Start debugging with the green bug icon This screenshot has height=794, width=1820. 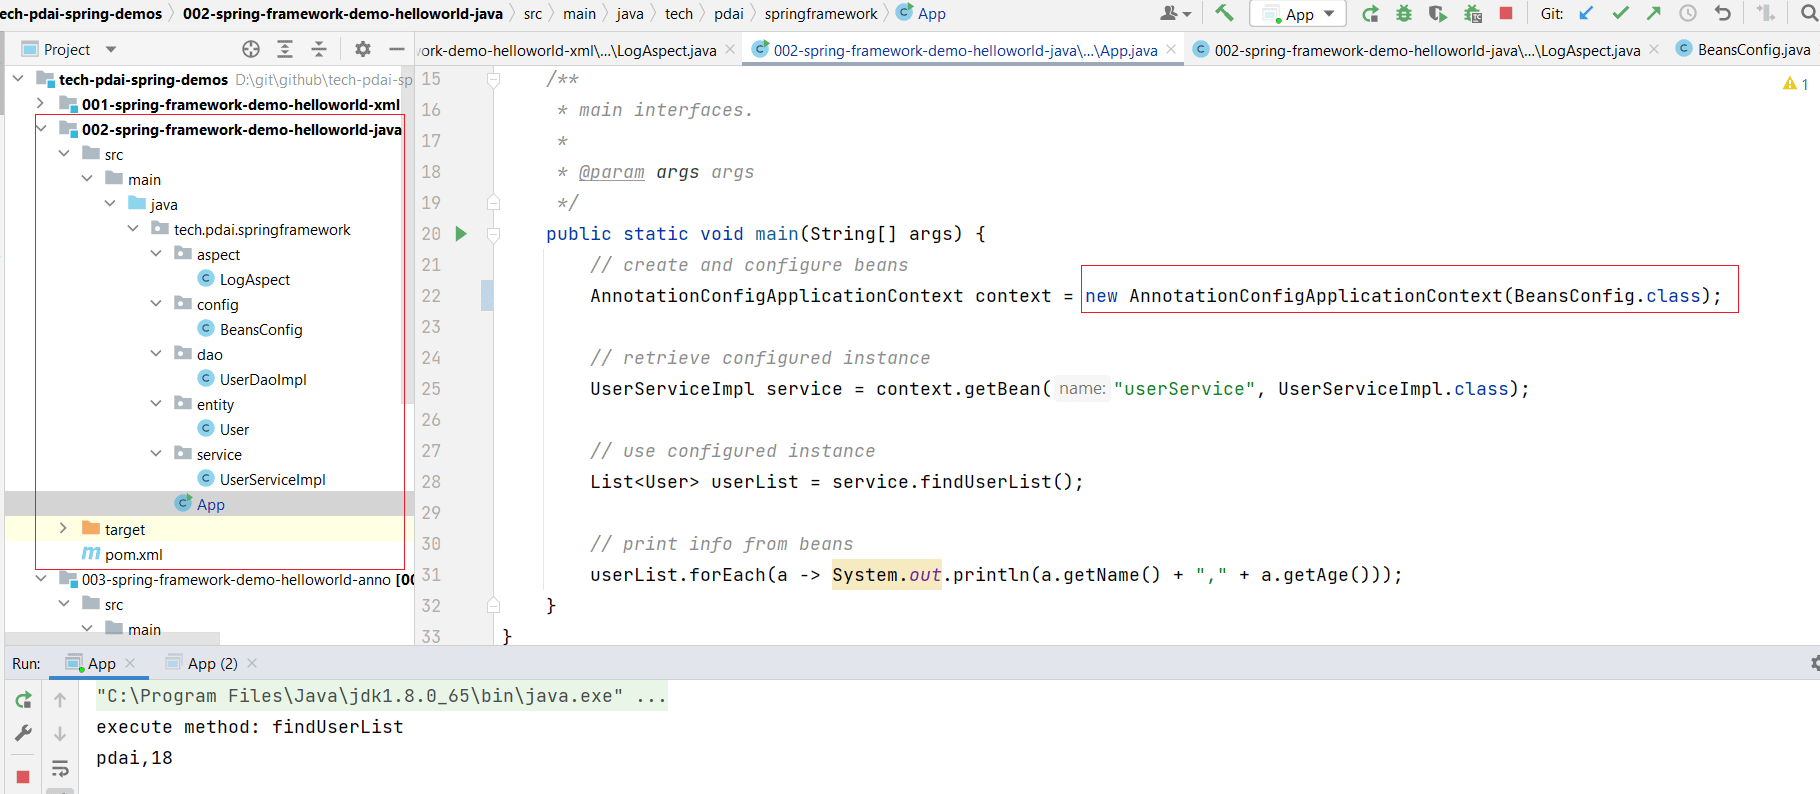pos(1404,13)
